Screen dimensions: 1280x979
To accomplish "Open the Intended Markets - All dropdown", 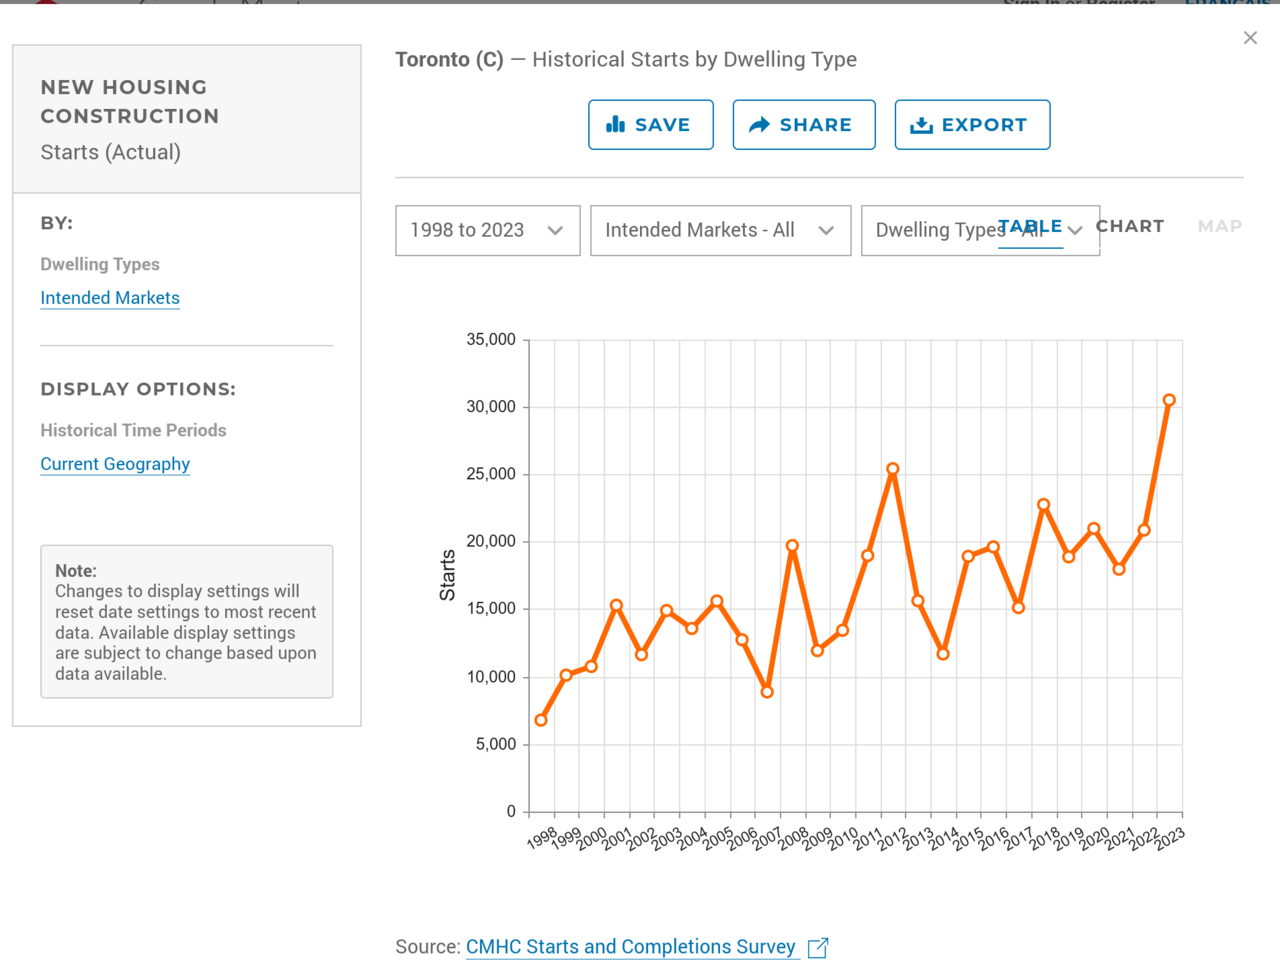I will point(720,230).
